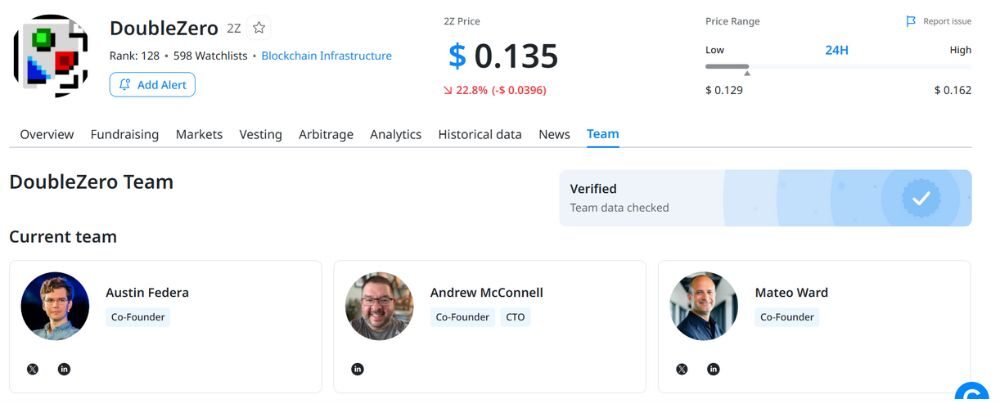This screenshot has width=1000, height=402.
Task: Switch to the Overview tab
Action: pos(47,134)
